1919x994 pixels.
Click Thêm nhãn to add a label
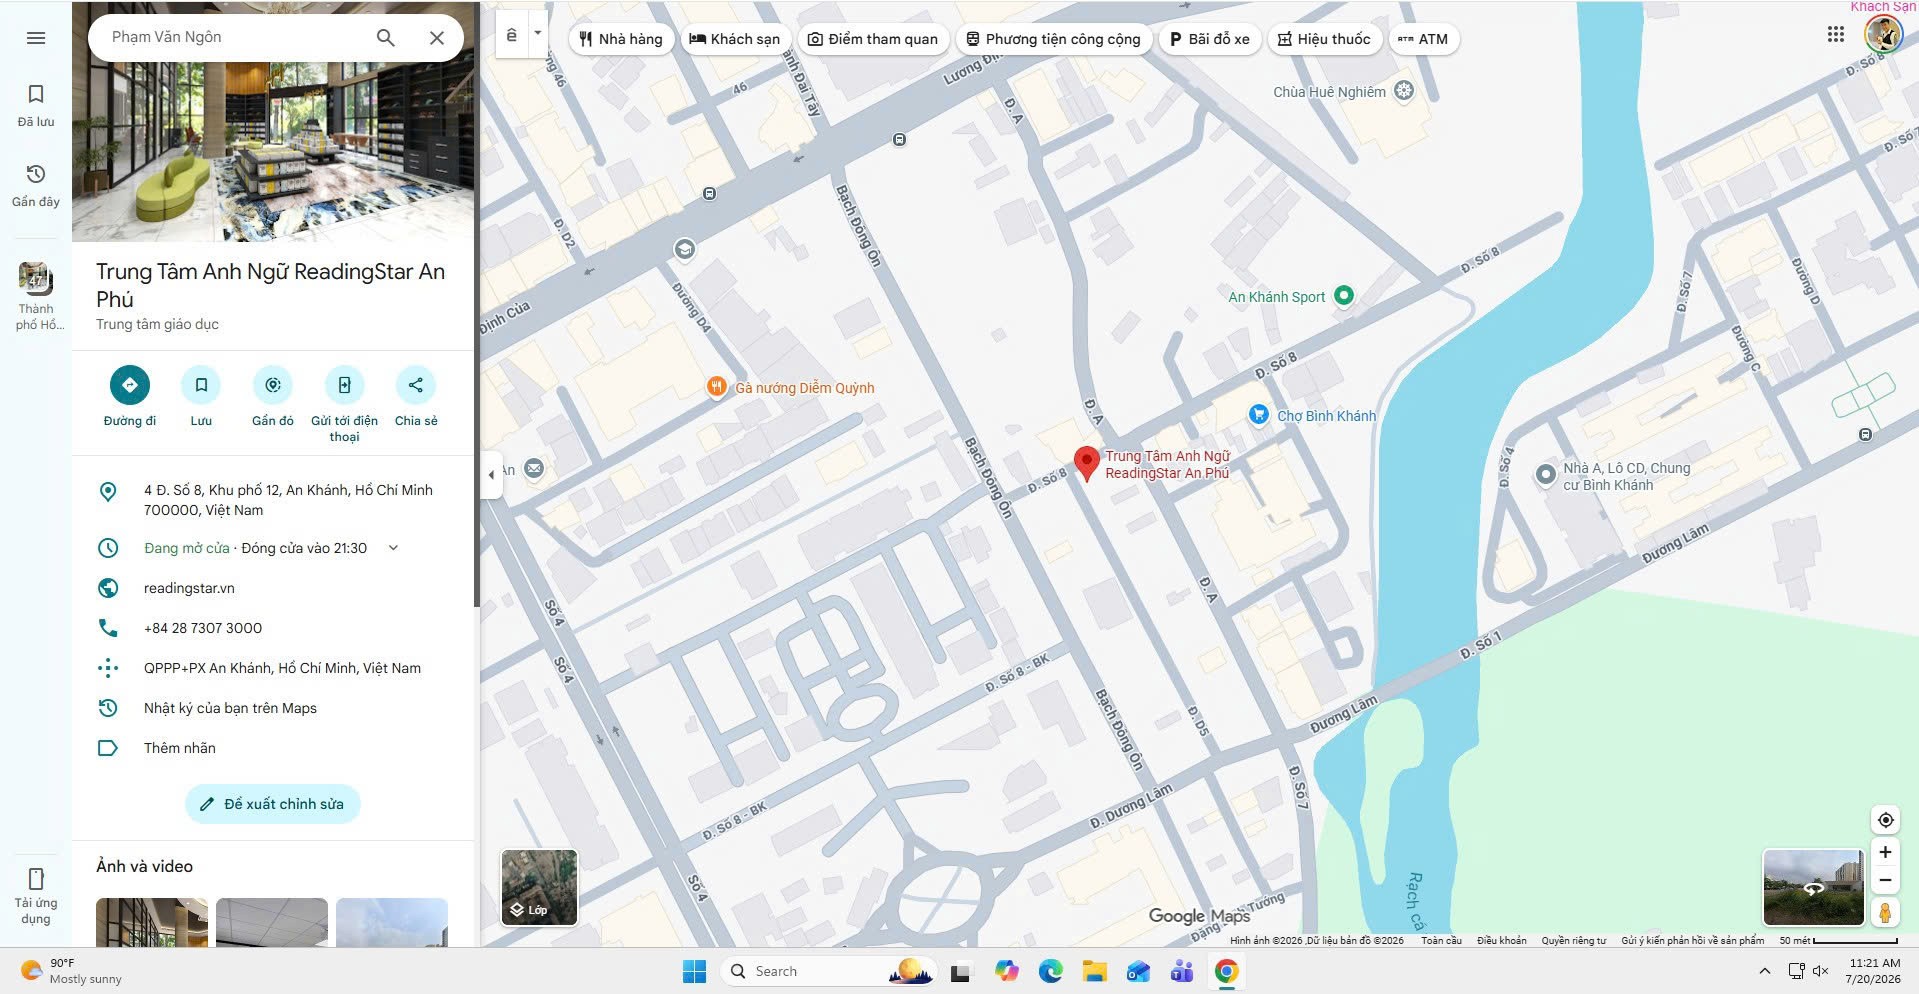click(180, 748)
